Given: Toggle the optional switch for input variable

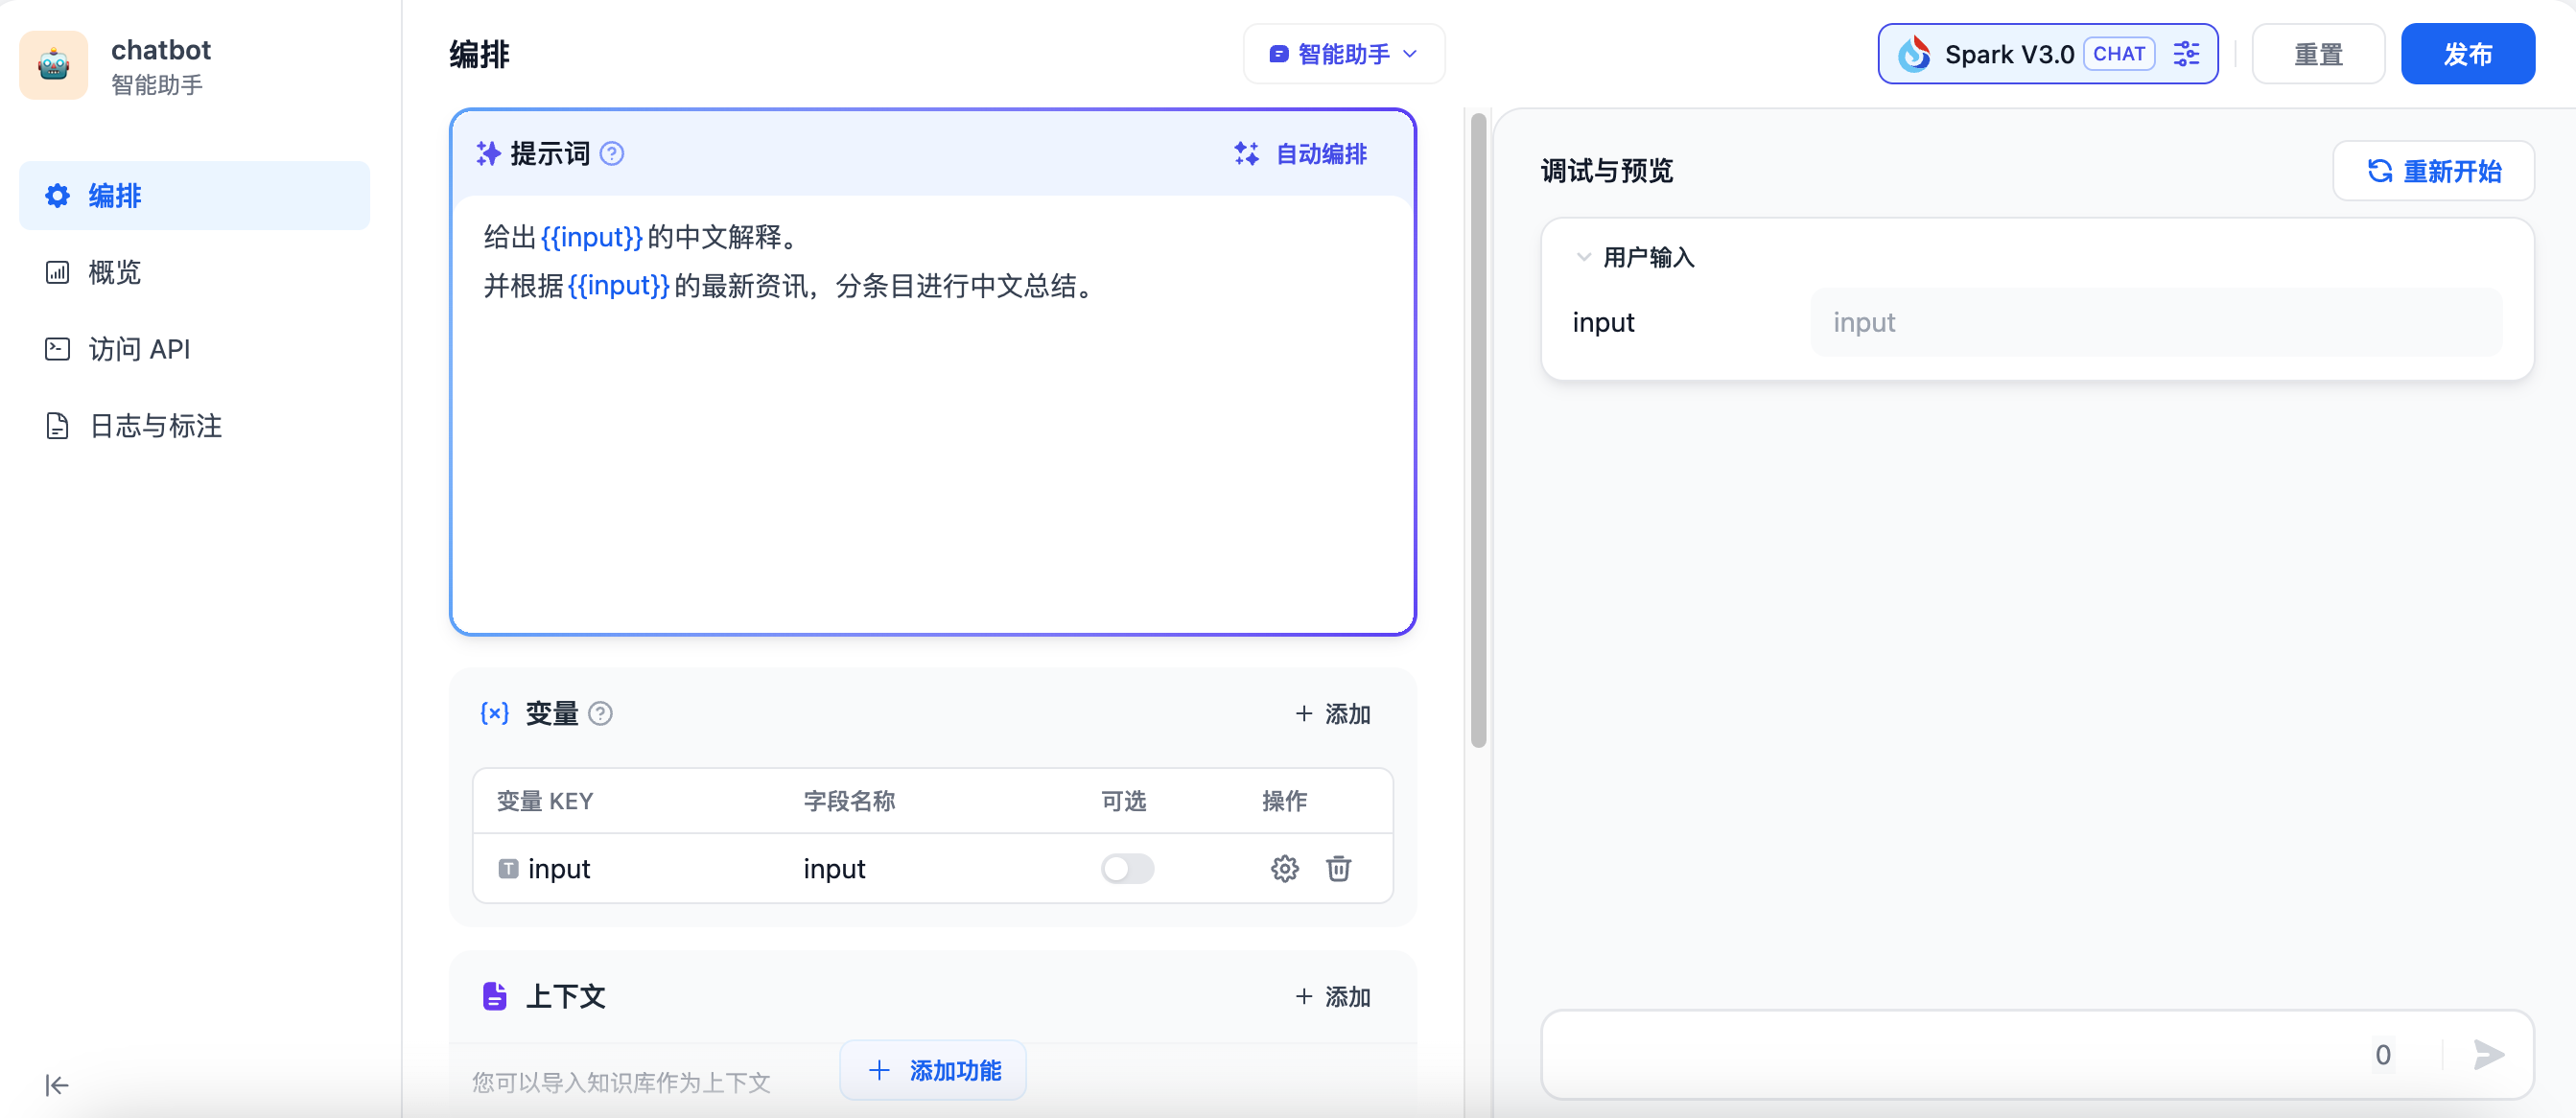Looking at the screenshot, I should point(1127,868).
